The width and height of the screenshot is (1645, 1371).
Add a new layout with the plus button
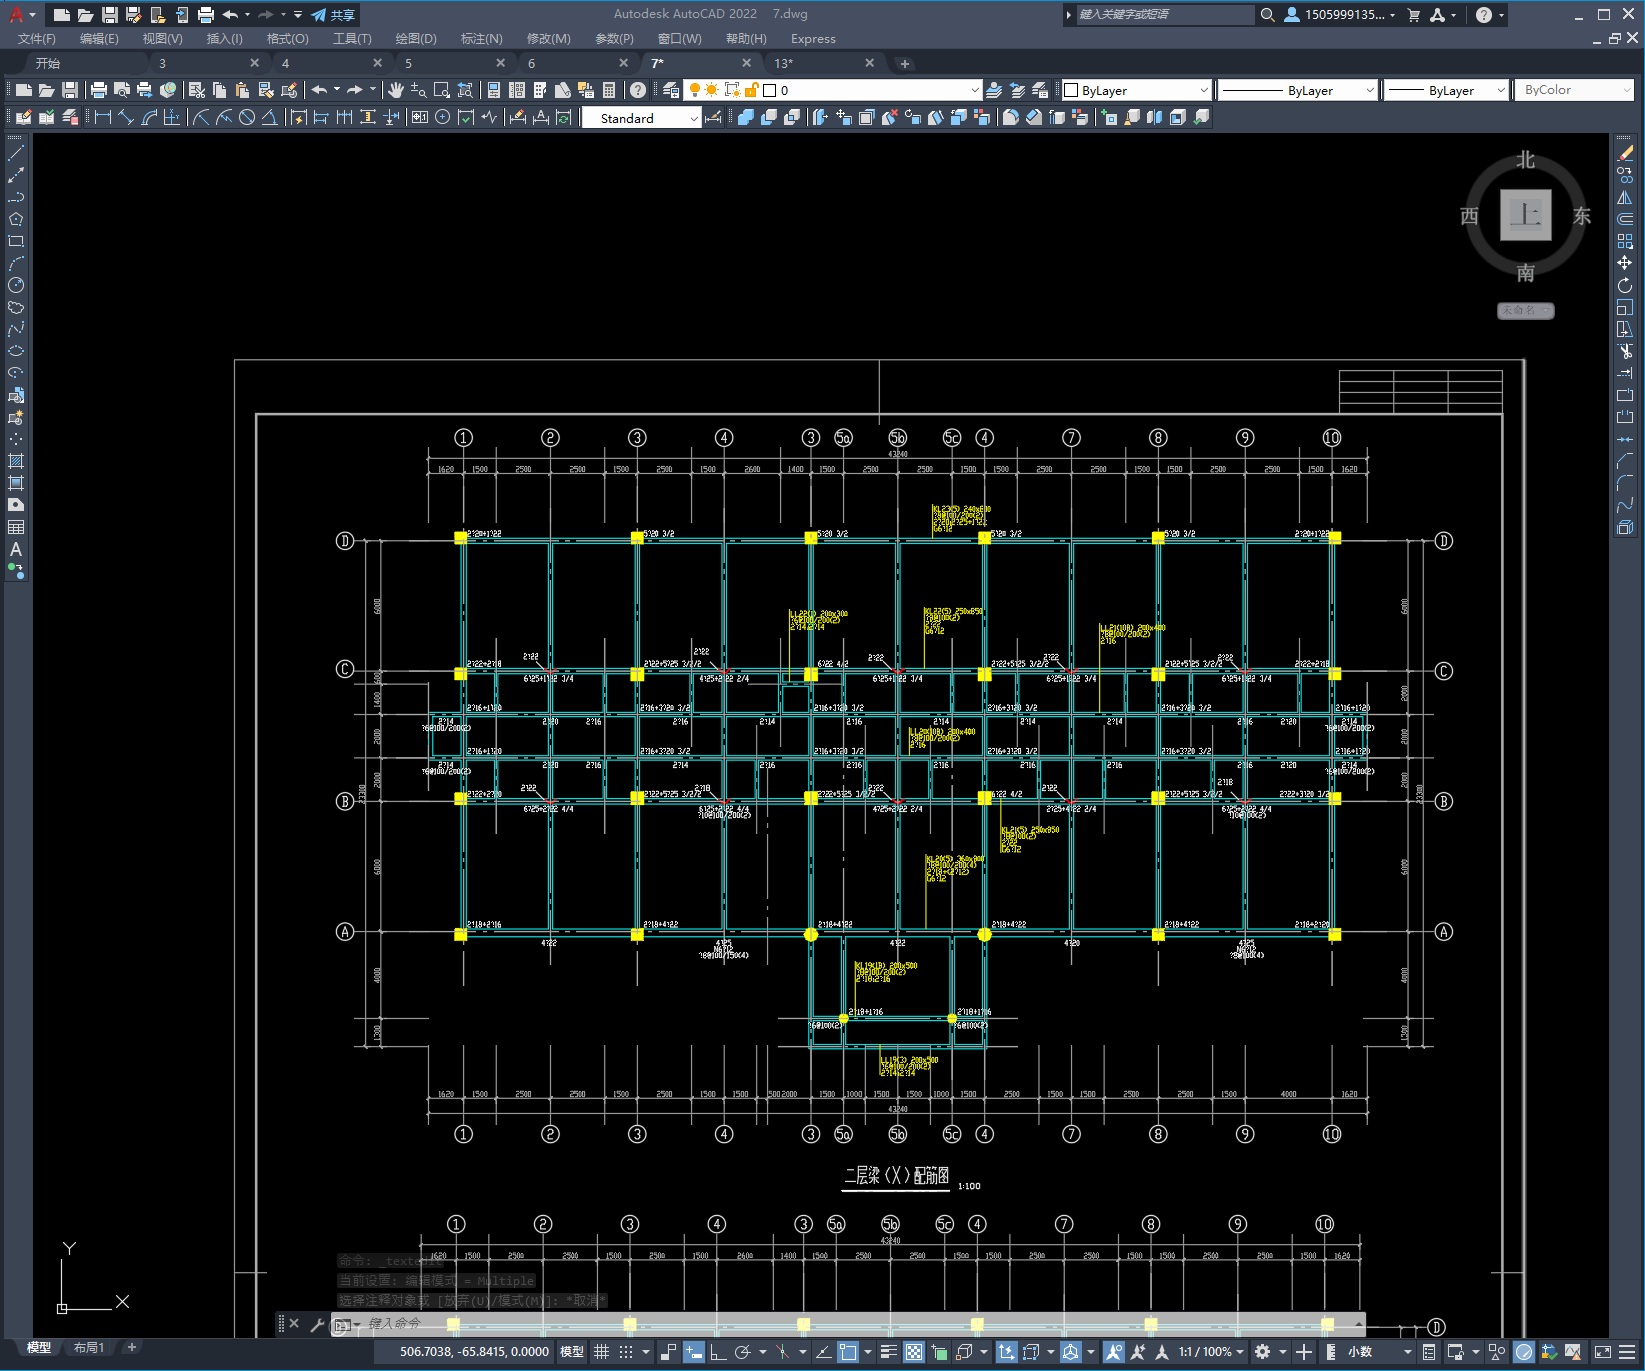coord(131,1348)
